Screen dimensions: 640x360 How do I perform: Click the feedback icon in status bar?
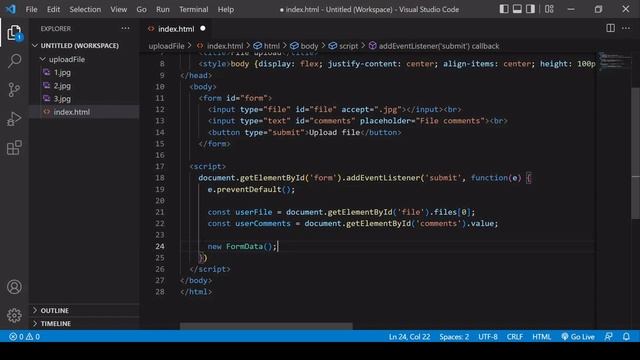coord(609,337)
